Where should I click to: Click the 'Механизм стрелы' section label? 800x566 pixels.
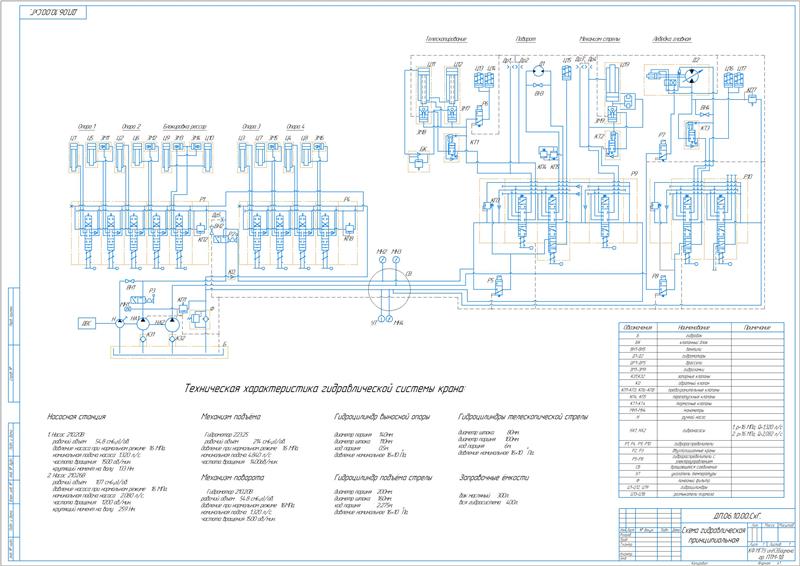[x=599, y=39]
